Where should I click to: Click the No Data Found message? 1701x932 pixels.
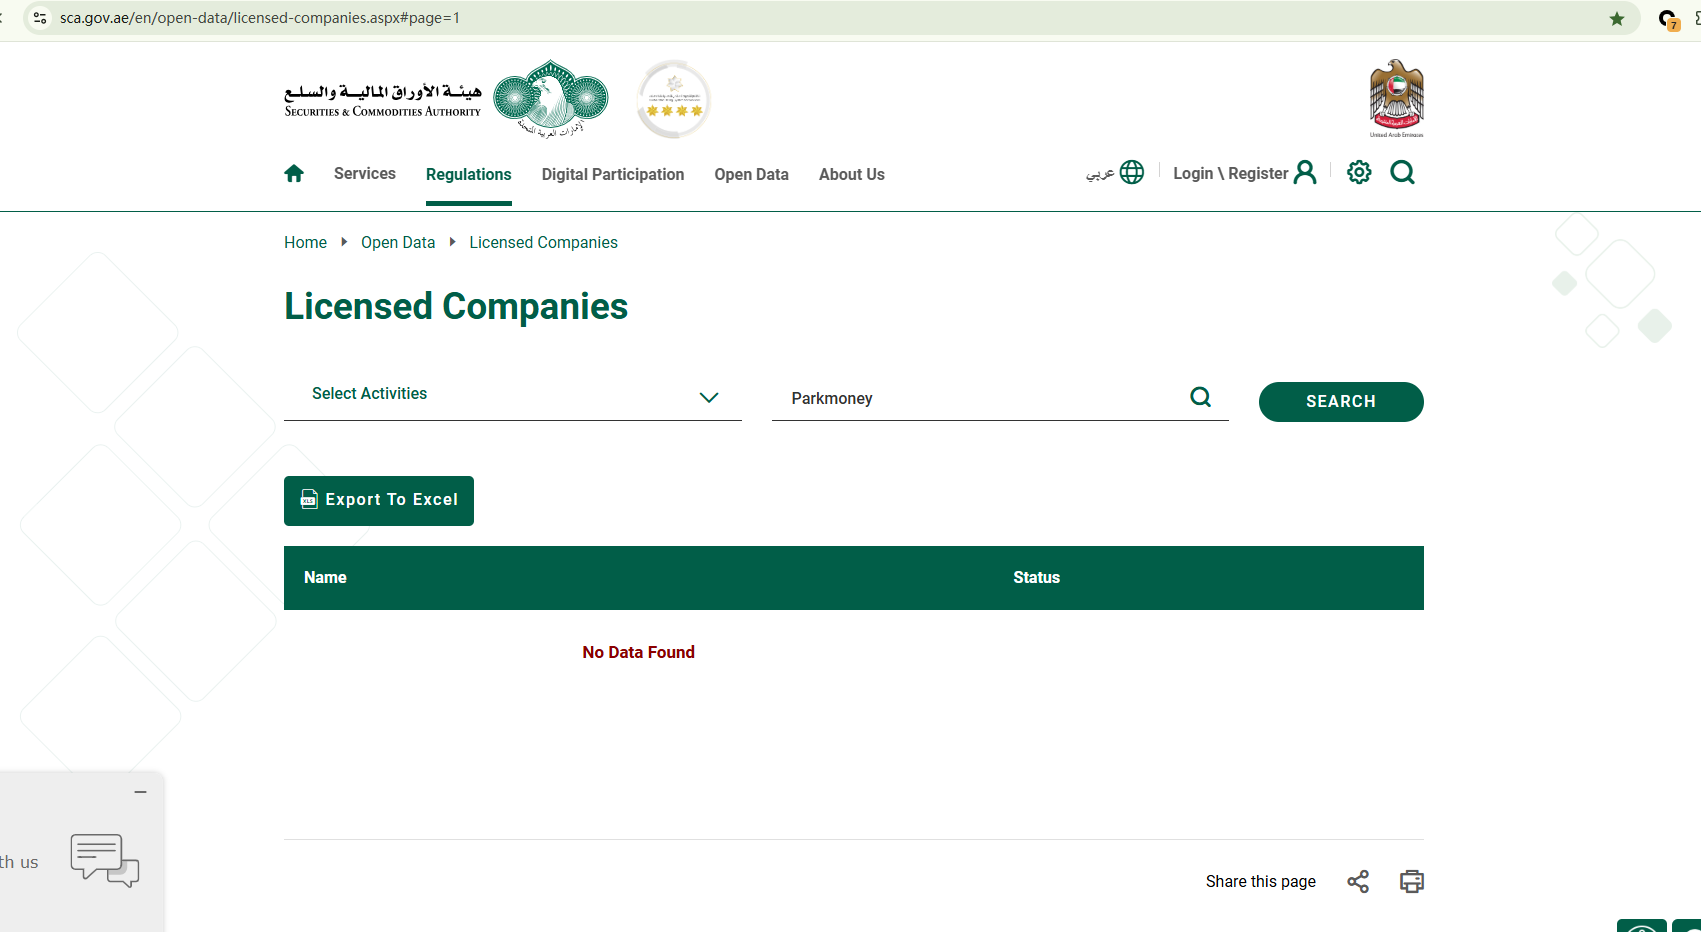click(x=638, y=652)
